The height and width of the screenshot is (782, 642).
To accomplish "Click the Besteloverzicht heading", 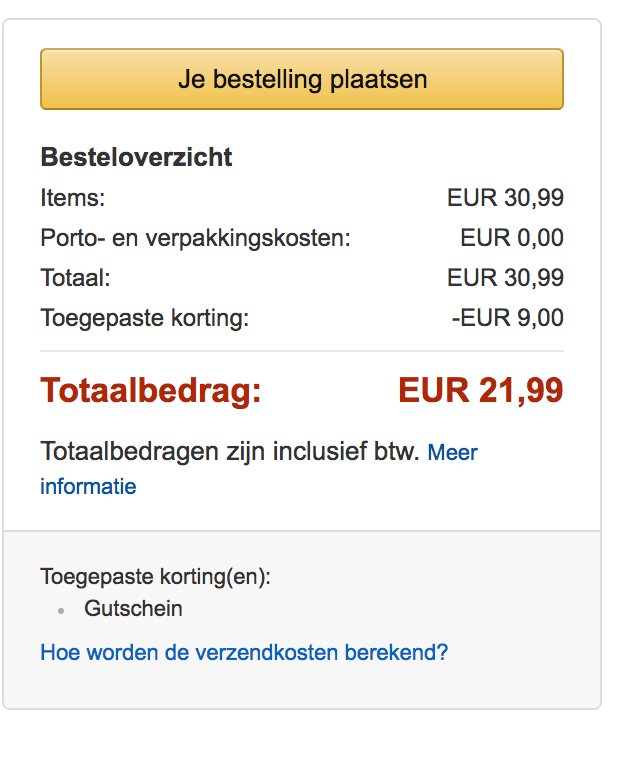I will [136, 157].
